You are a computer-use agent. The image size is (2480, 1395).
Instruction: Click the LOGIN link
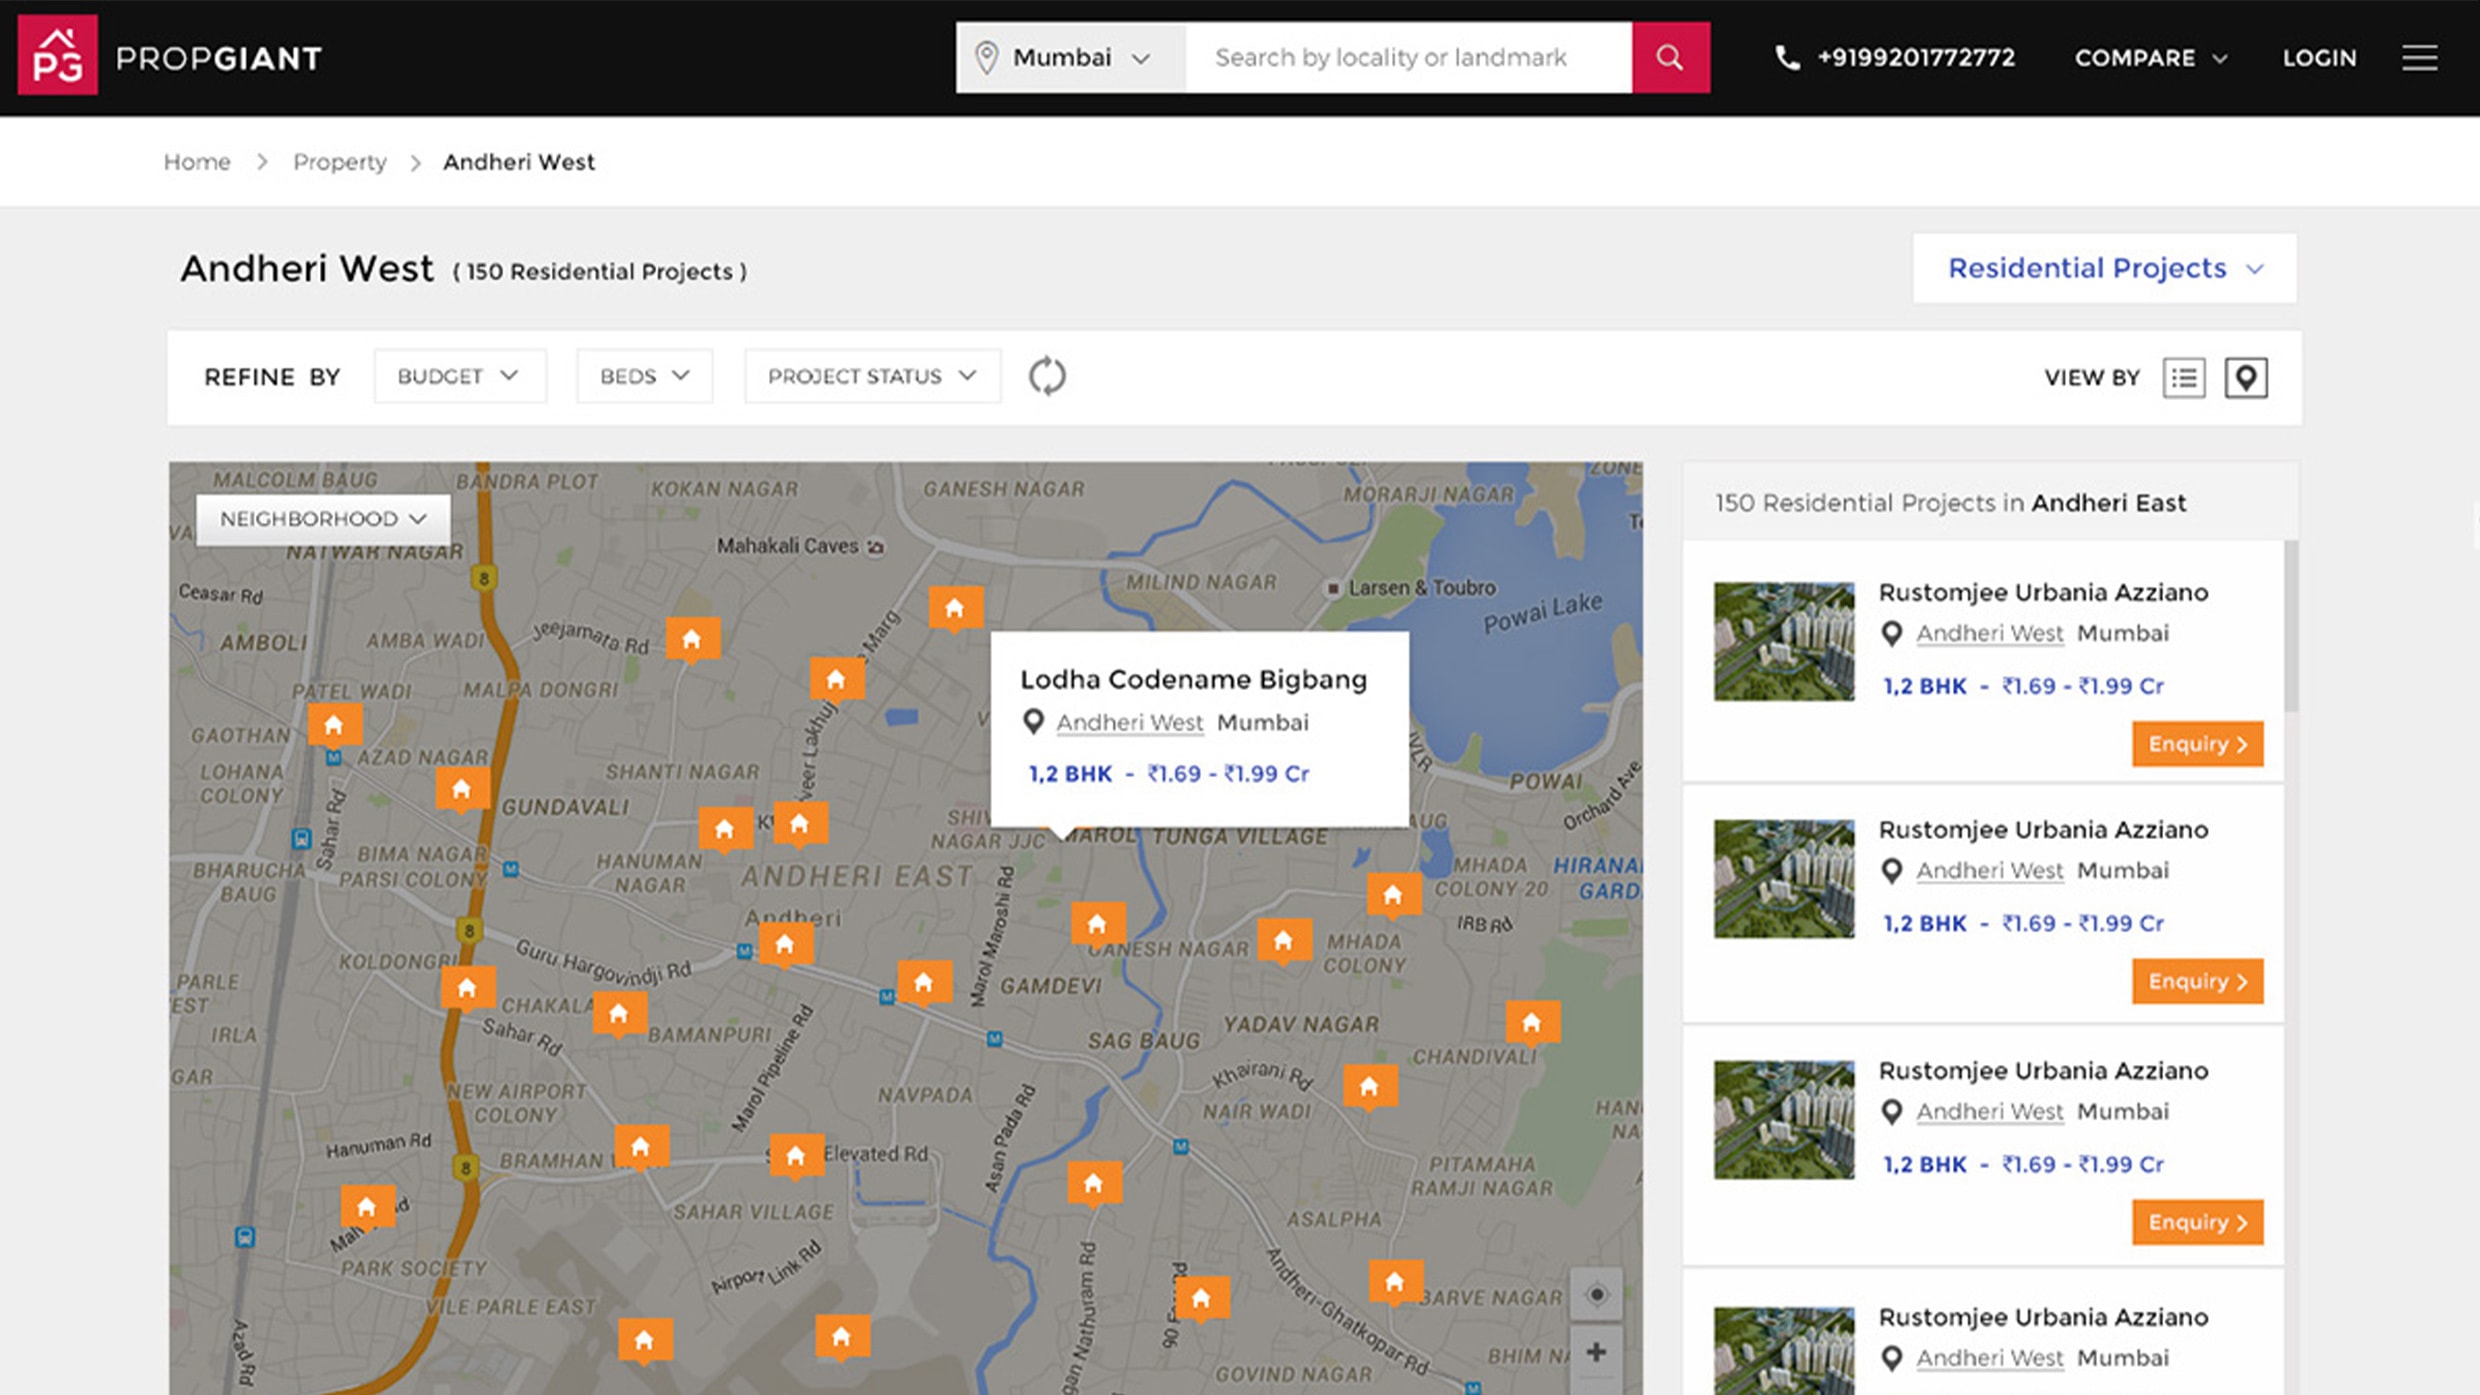tap(2319, 58)
